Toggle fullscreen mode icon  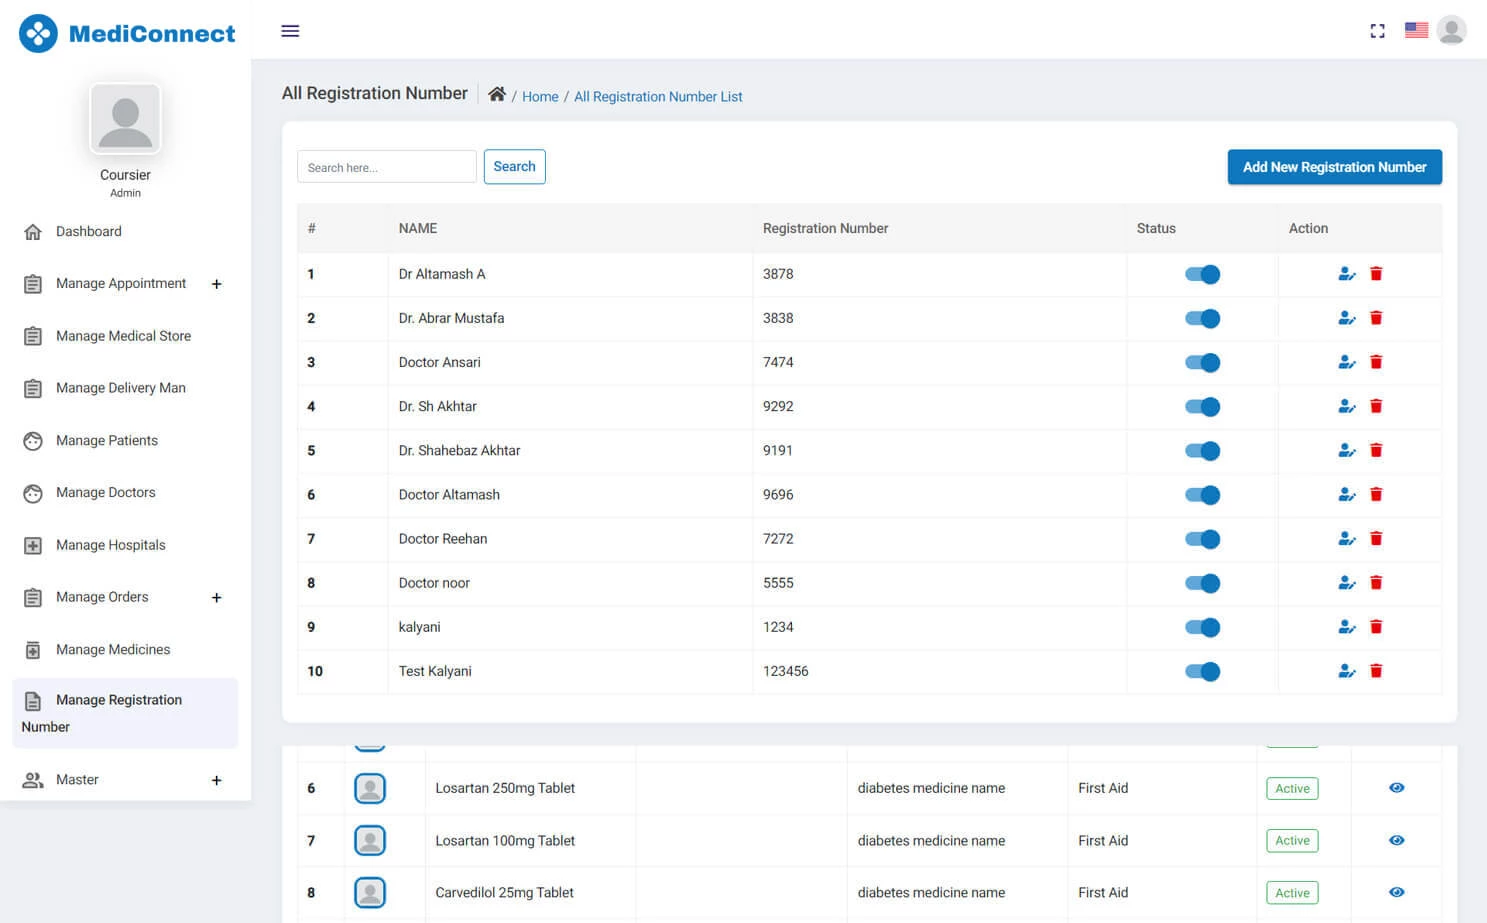[1377, 31]
